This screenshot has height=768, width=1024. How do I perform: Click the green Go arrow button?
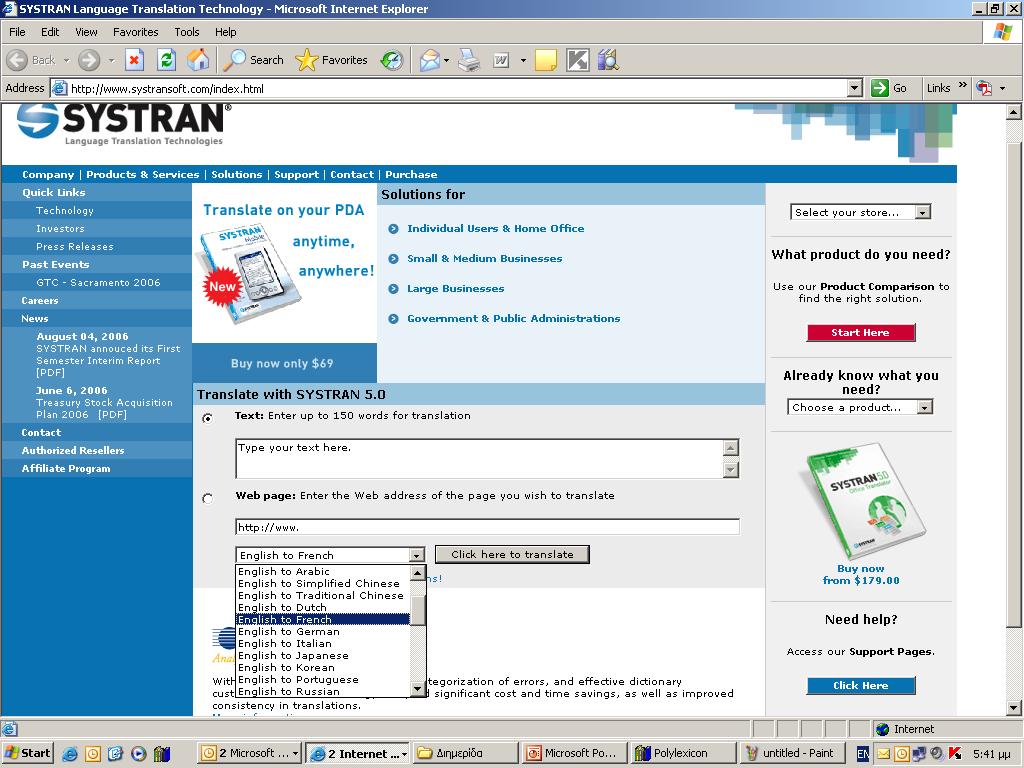click(x=880, y=88)
